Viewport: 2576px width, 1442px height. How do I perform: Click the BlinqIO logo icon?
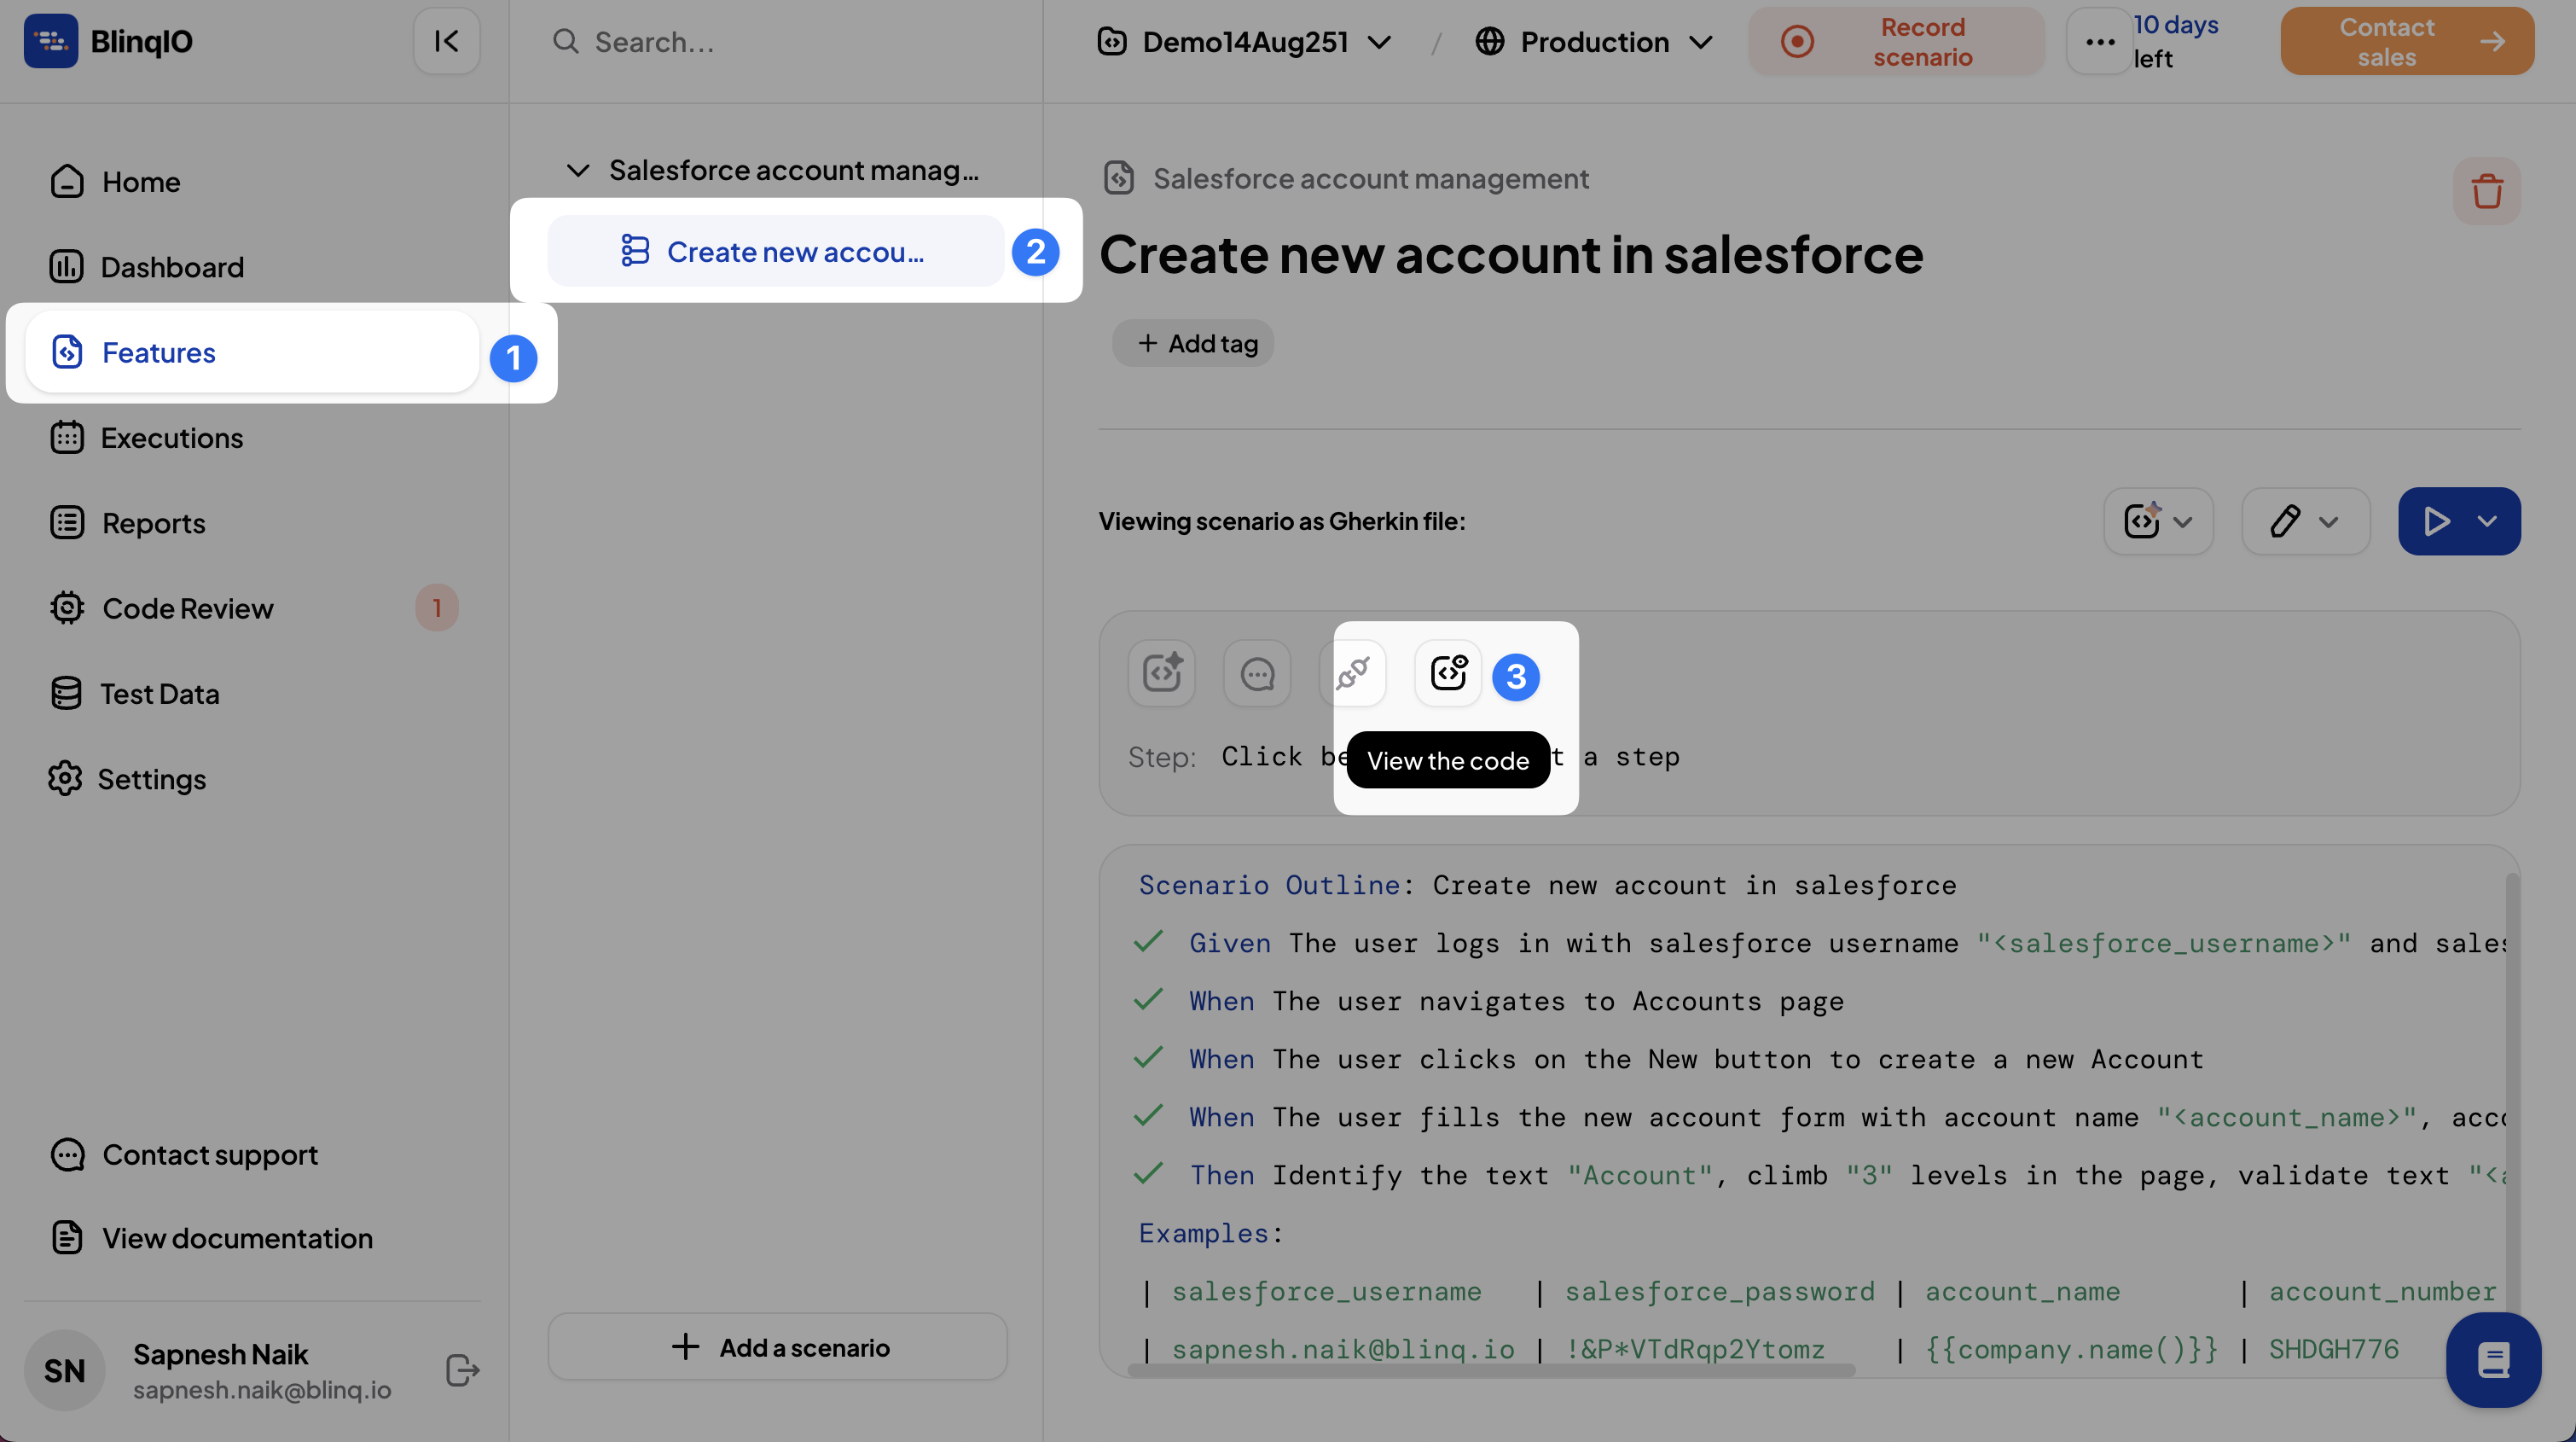[51, 41]
